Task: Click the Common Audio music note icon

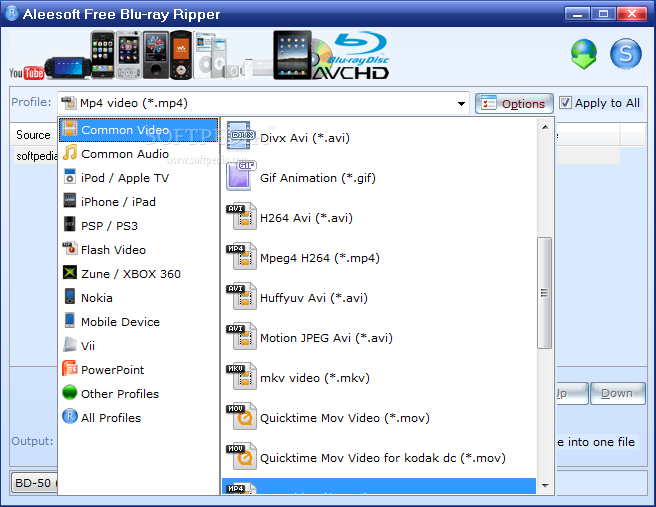Action: [70, 153]
